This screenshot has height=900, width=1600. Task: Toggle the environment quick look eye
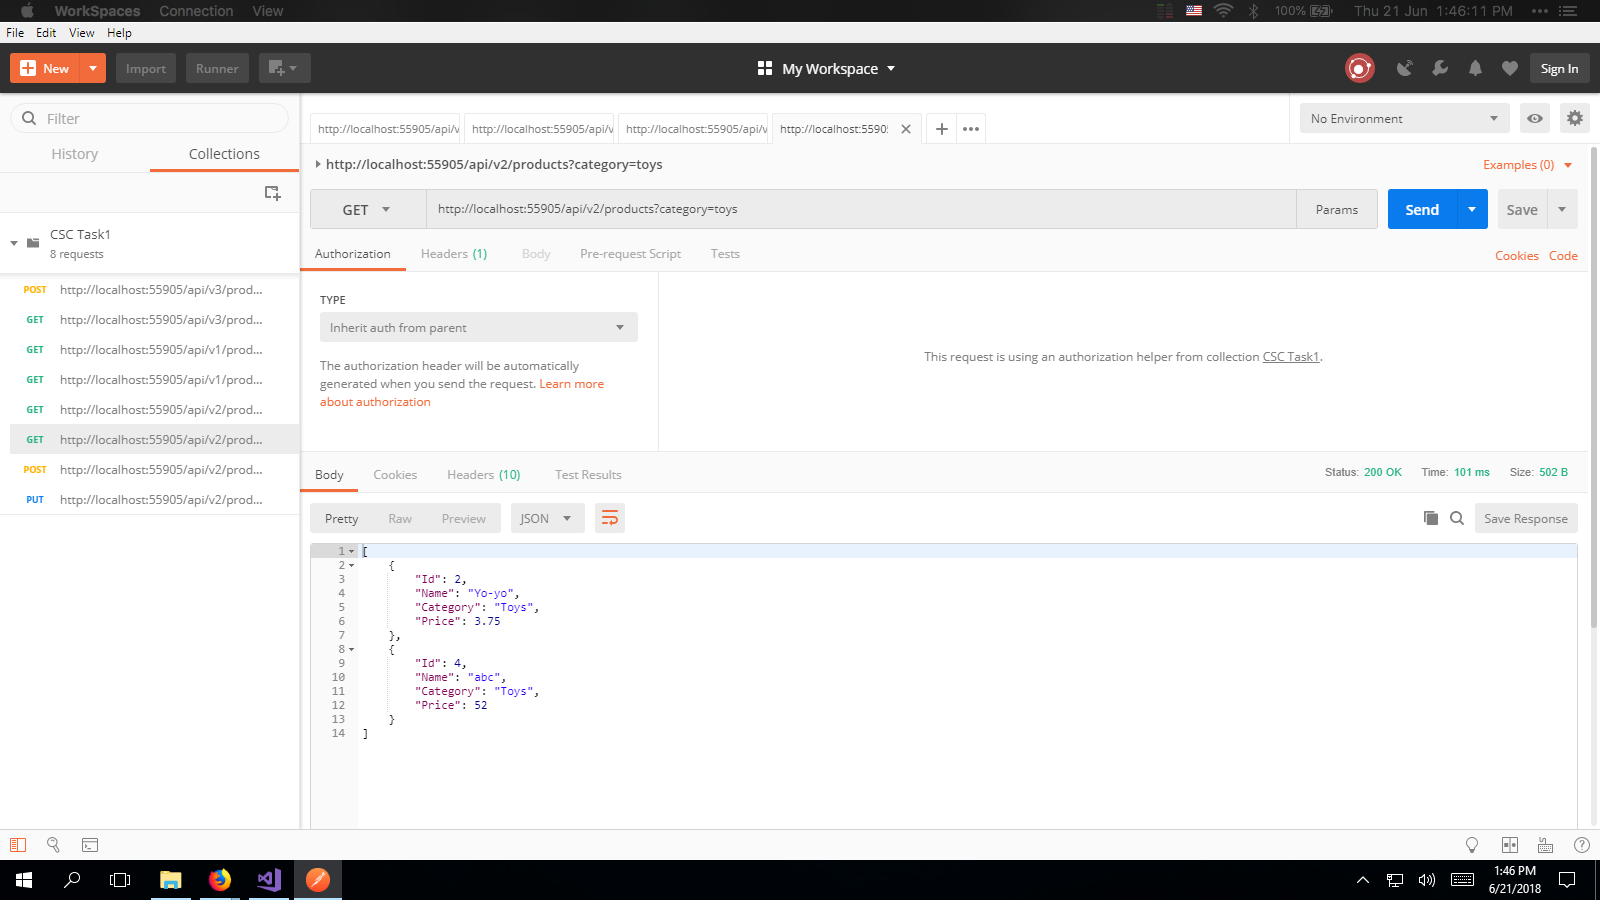[1535, 118]
